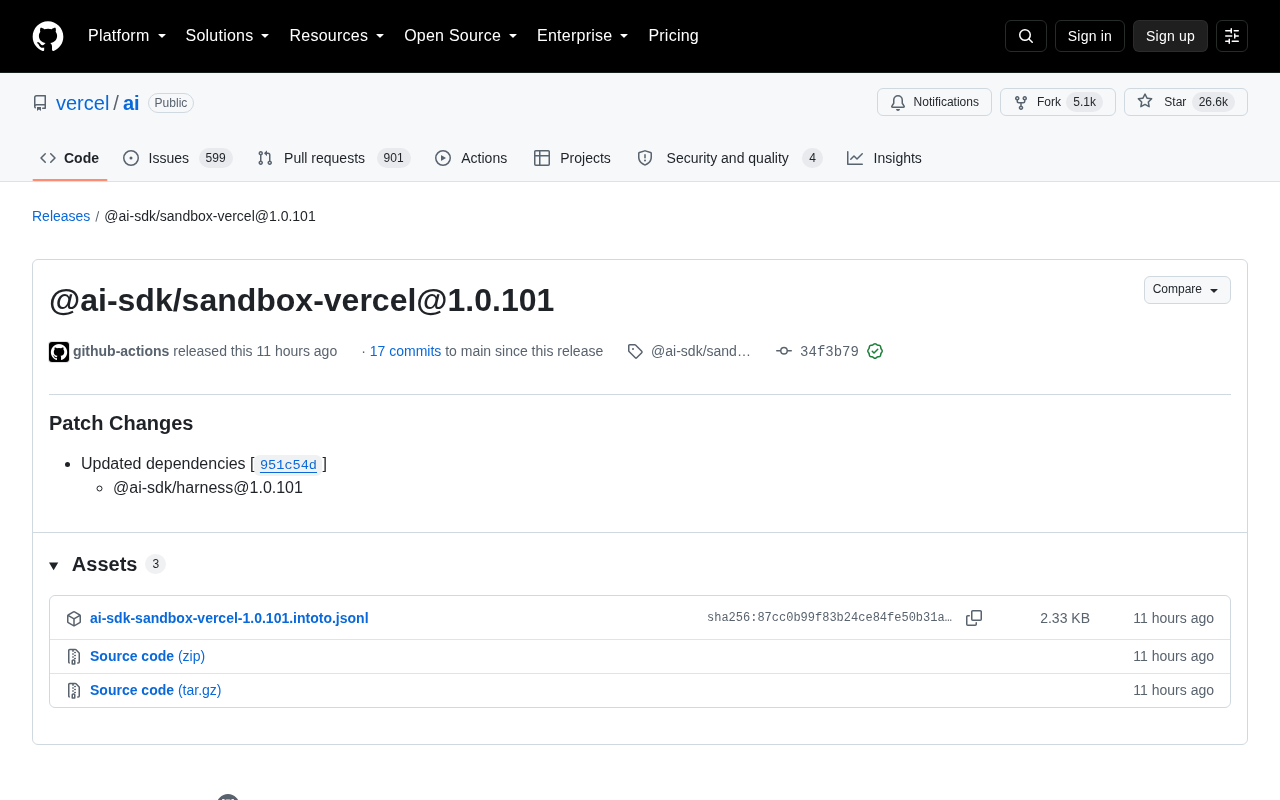
Task: Switch to the Pull requests tab
Action: (334, 158)
